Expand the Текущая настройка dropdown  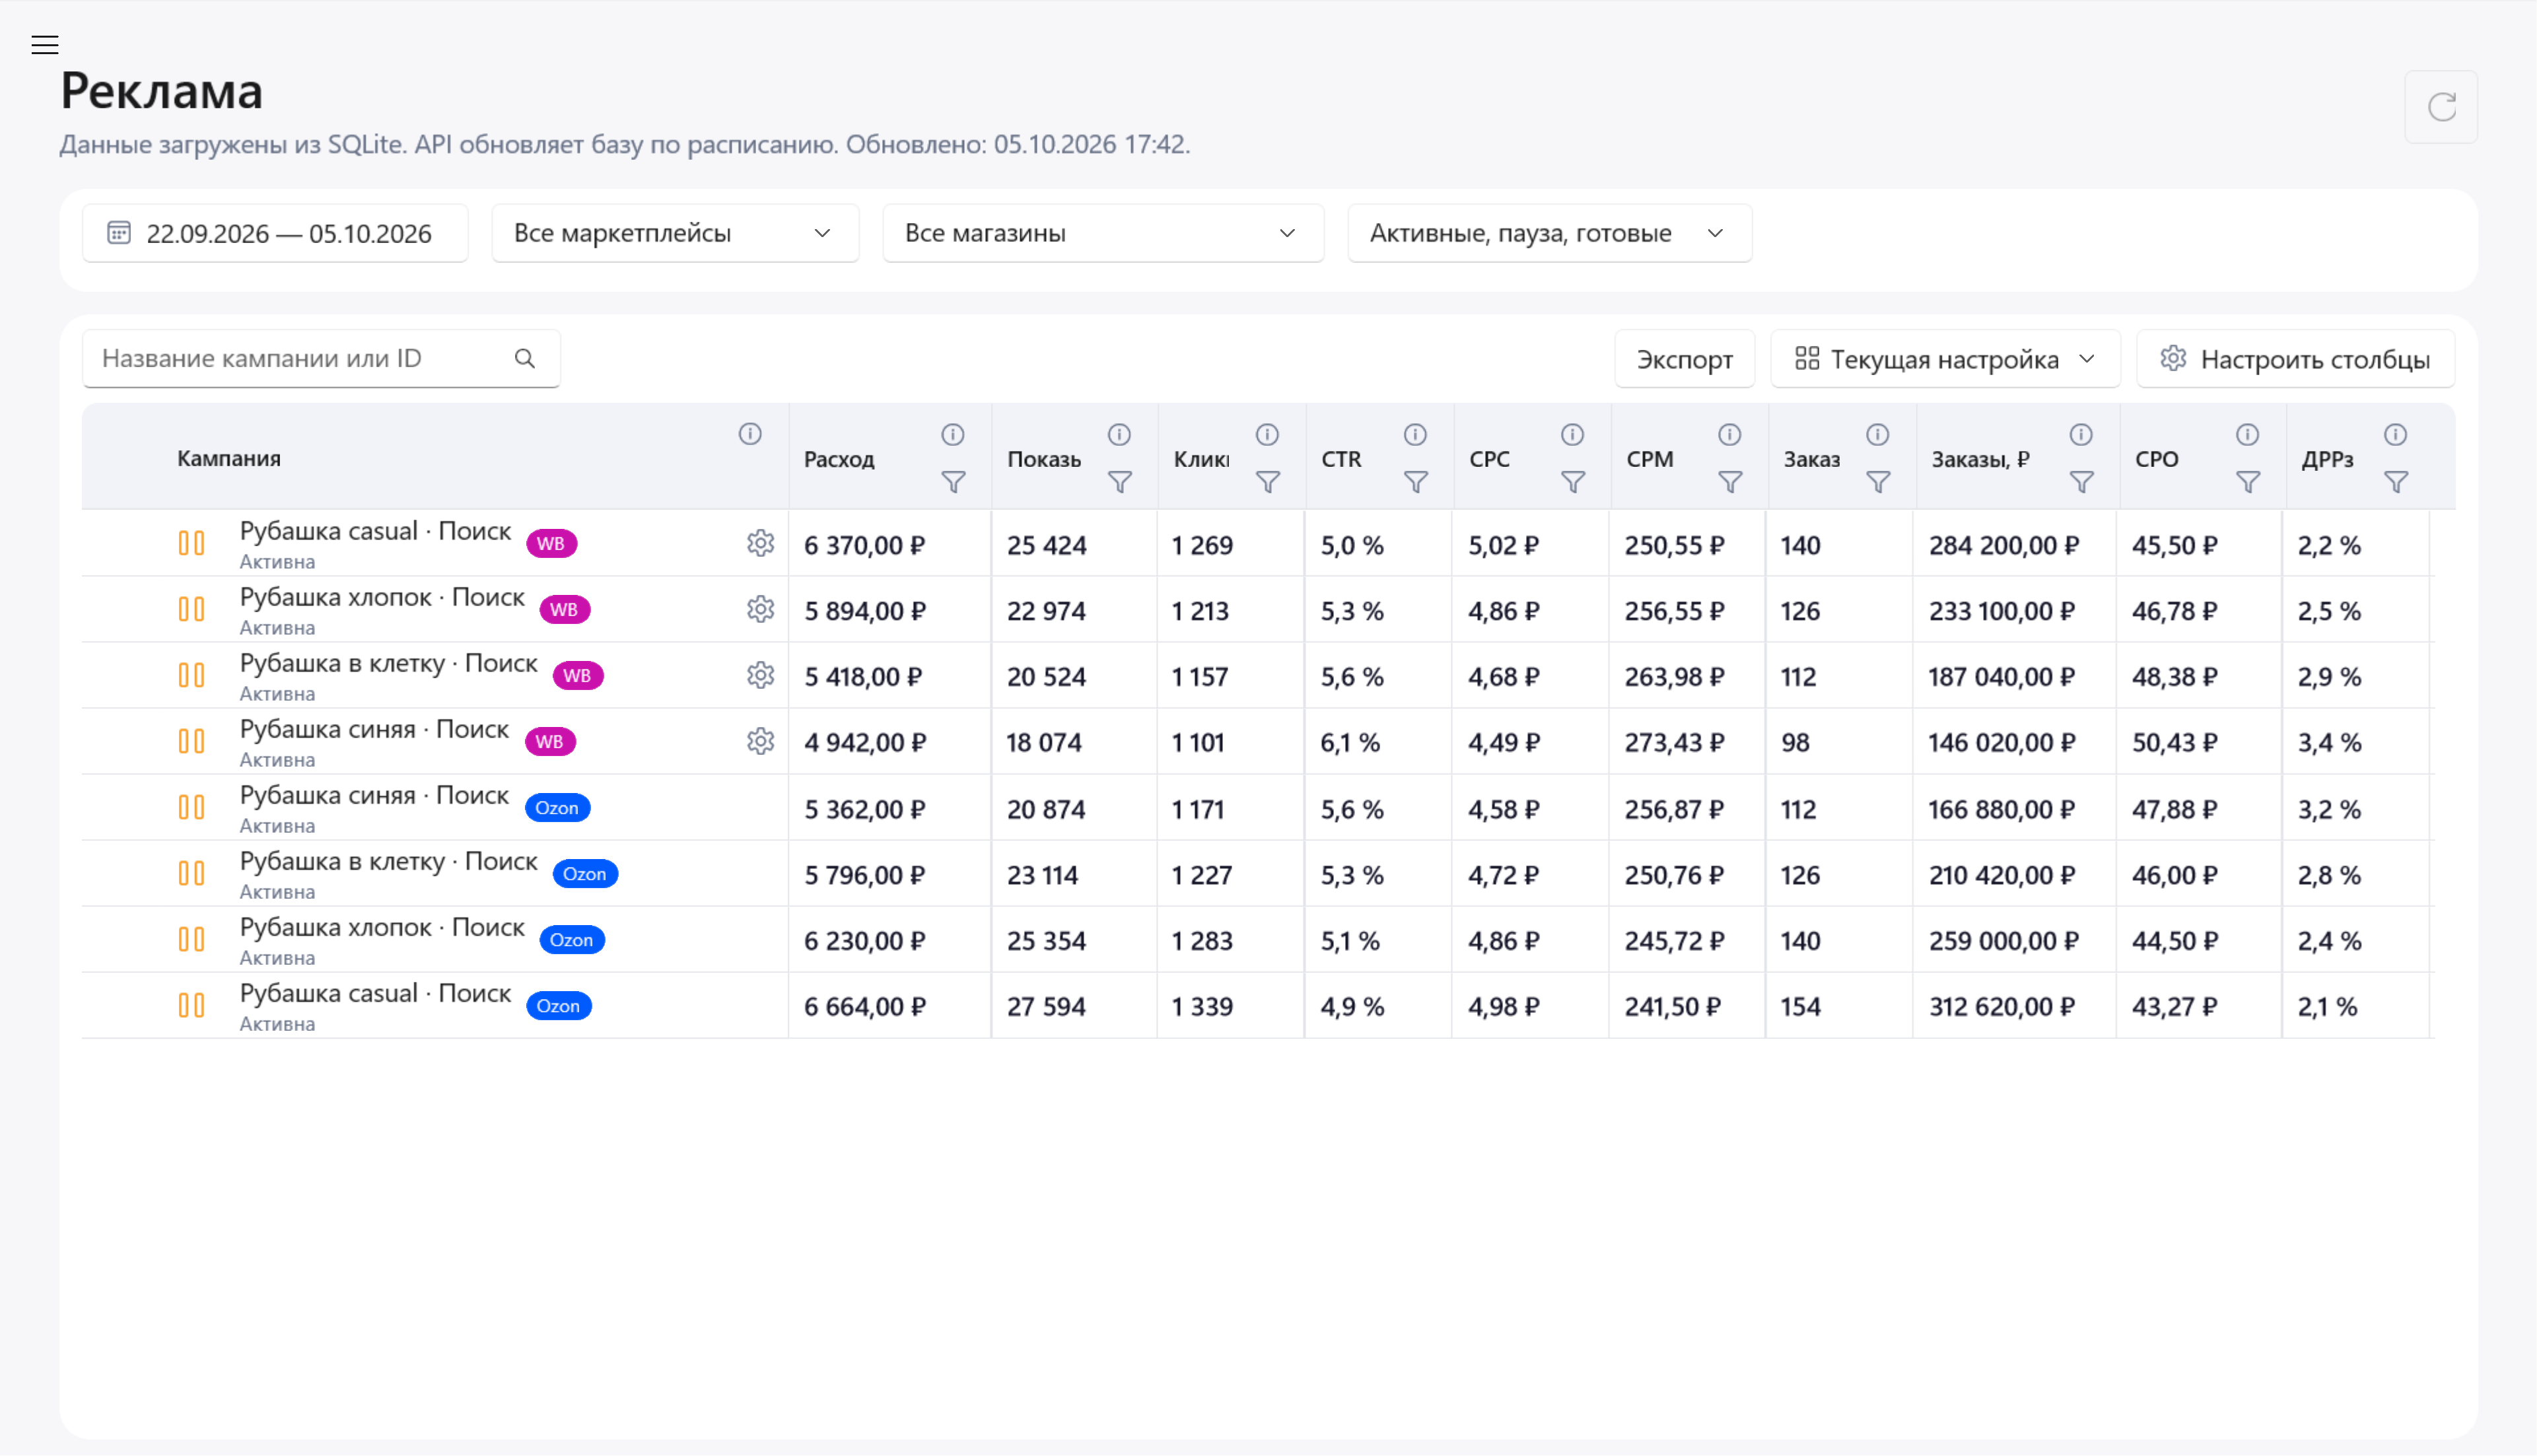(1945, 359)
